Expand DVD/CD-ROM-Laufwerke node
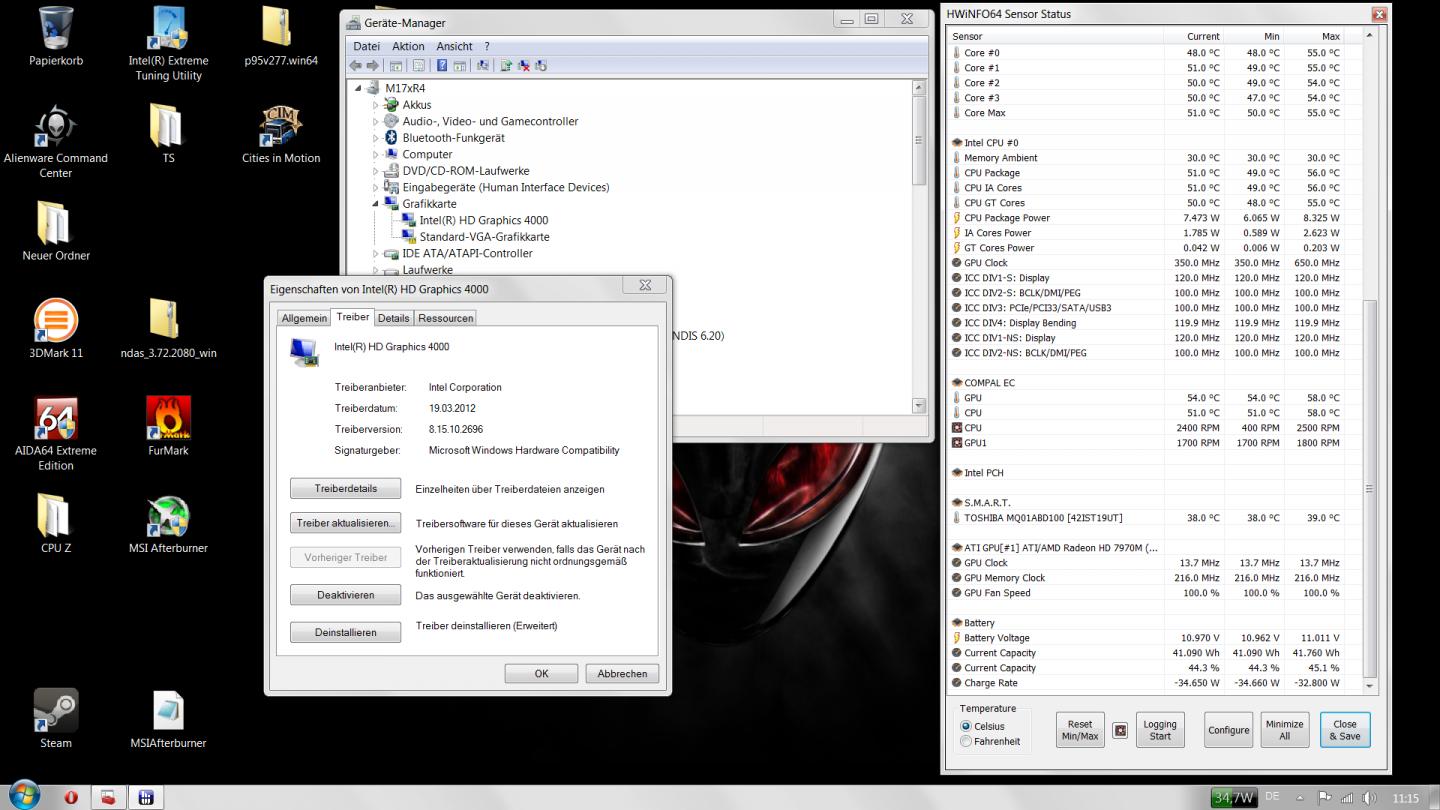 click(x=376, y=171)
